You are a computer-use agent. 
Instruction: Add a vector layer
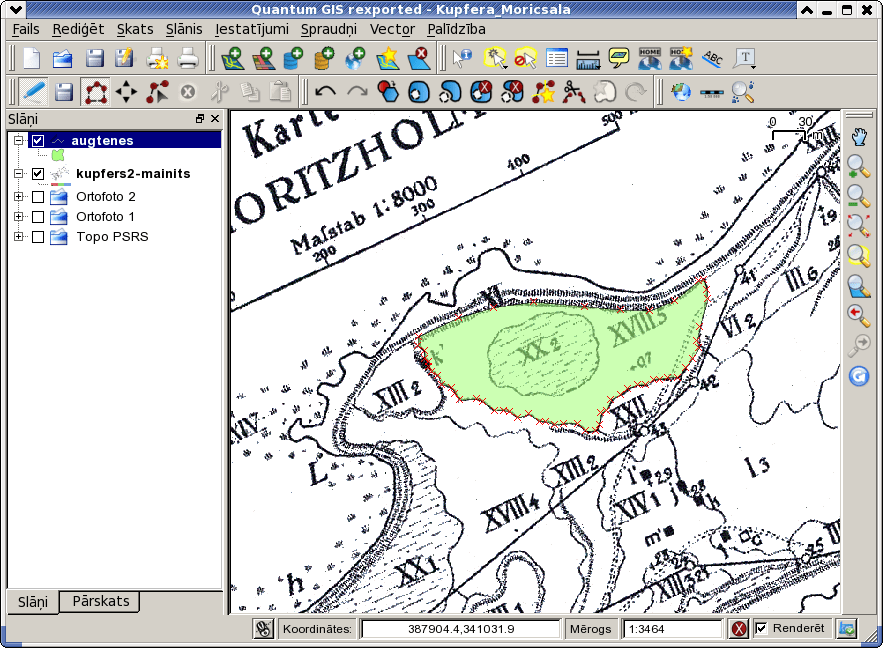coord(233,59)
